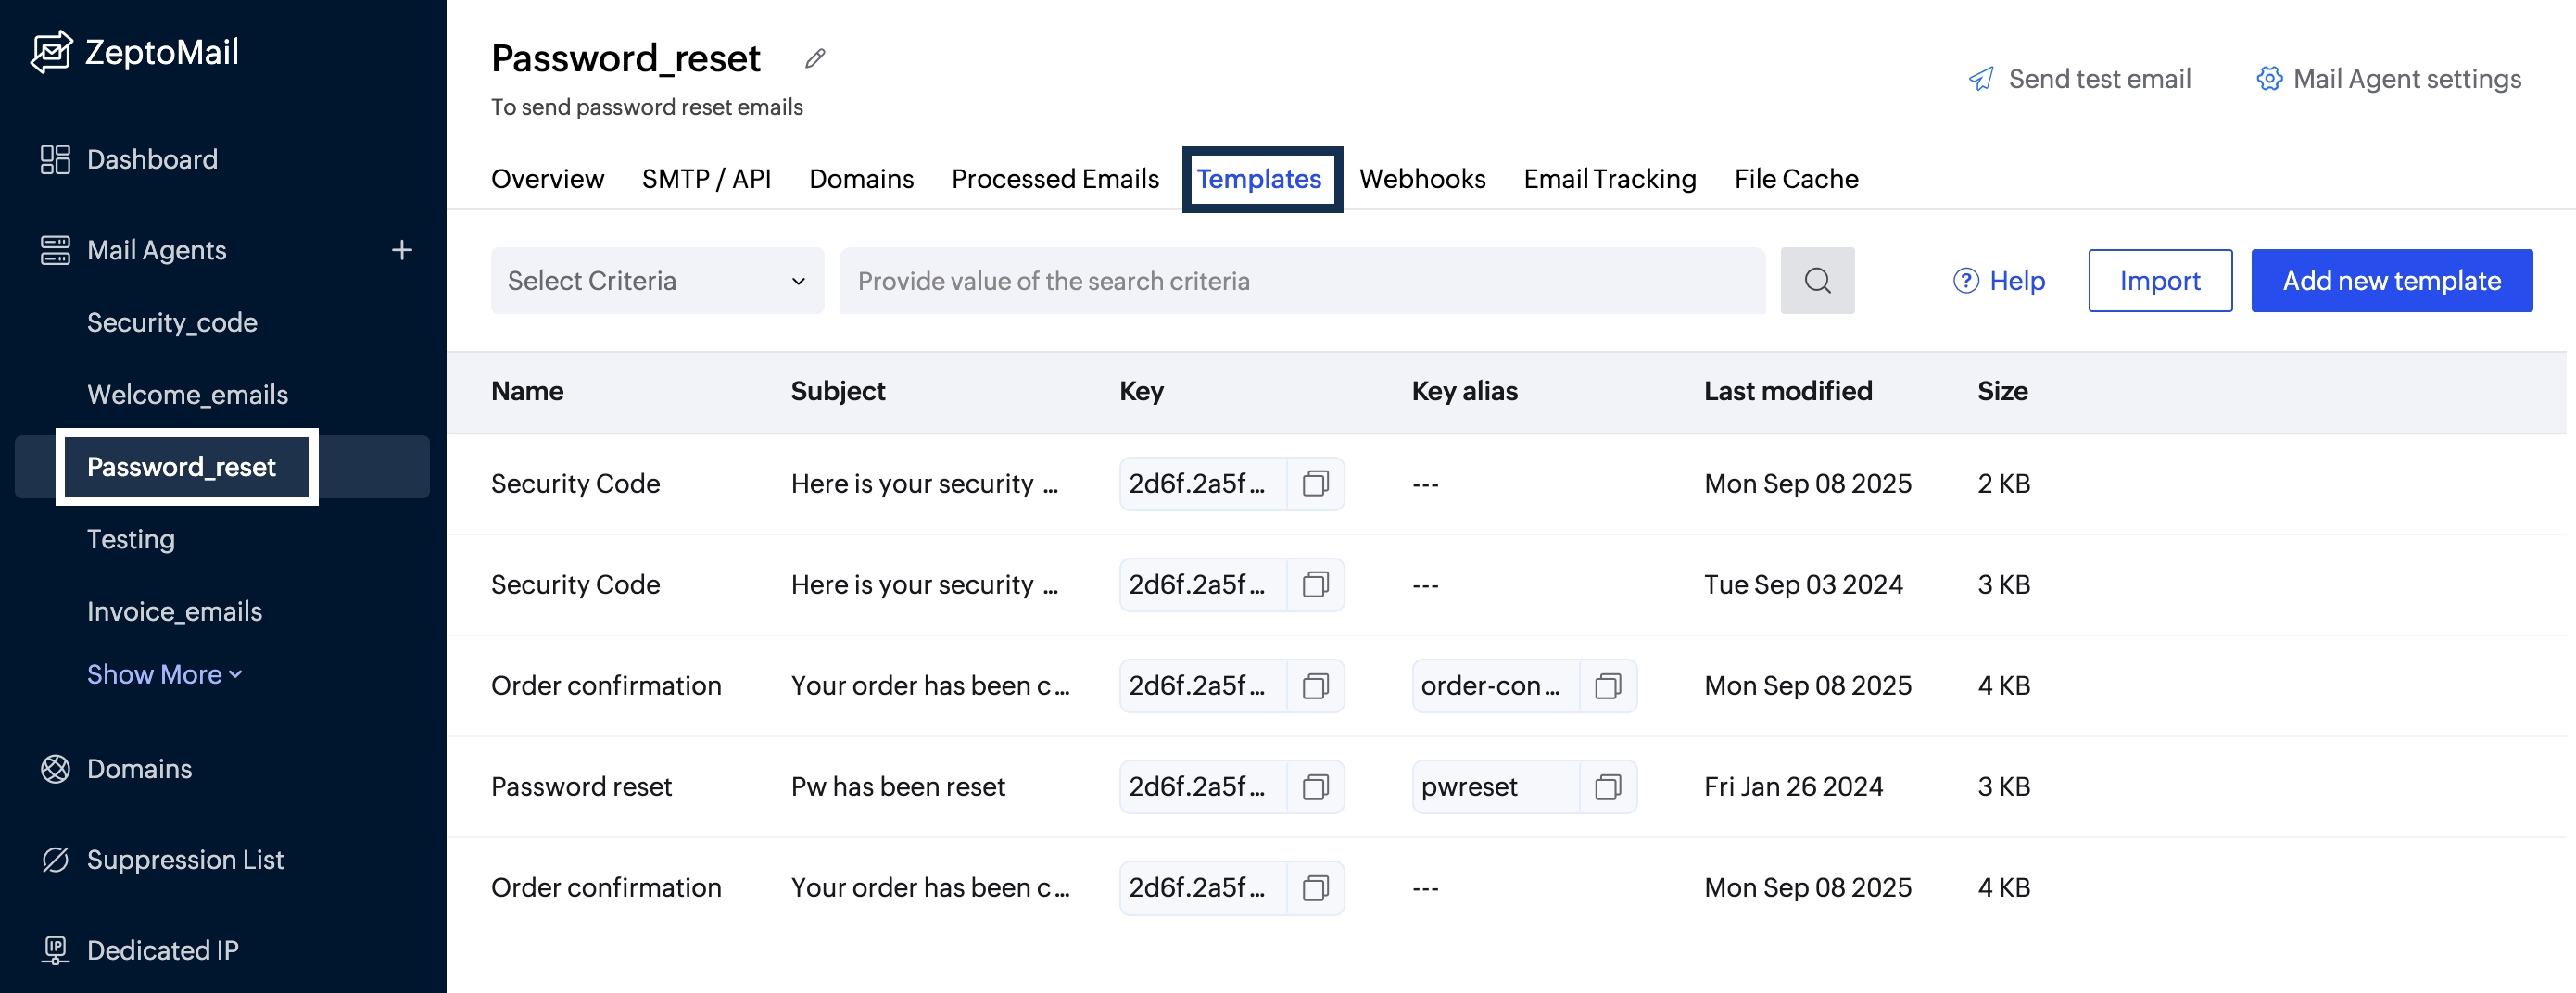Copy the key of first Security Code template
Image resolution: width=2576 pixels, height=993 pixels.
1315,484
